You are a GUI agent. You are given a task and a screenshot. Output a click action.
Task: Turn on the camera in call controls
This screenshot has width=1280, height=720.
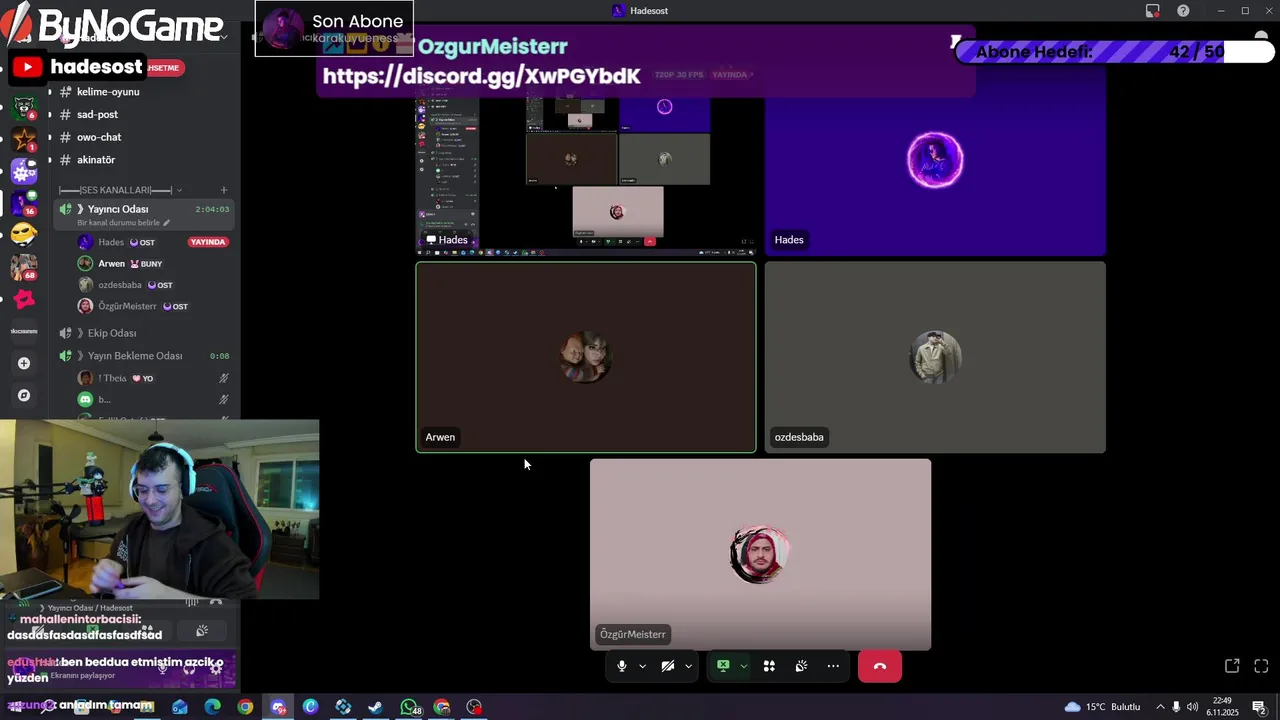click(x=668, y=666)
